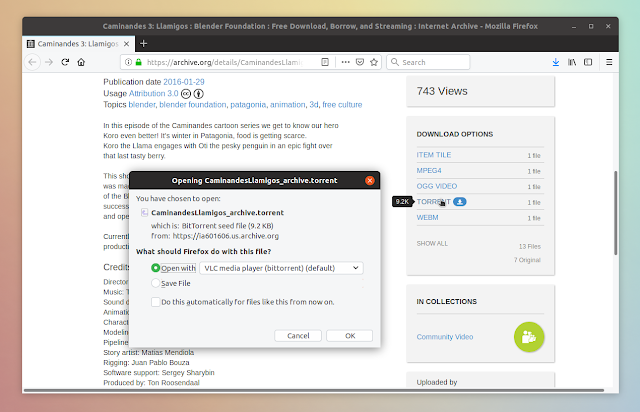Enable Do this automatically checkbox

tap(156, 302)
